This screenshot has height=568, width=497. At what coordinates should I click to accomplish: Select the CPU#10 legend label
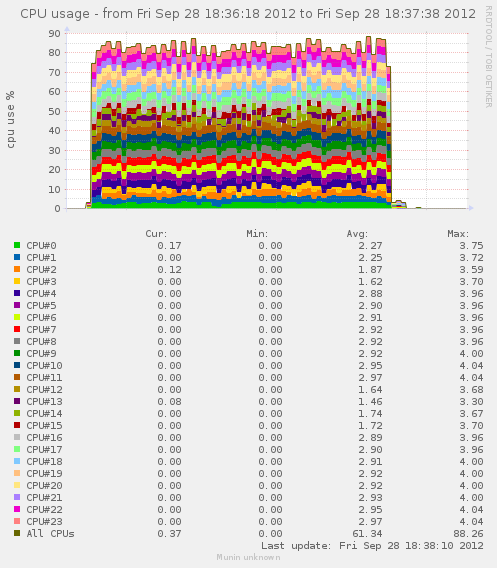(x=44, y=366)
